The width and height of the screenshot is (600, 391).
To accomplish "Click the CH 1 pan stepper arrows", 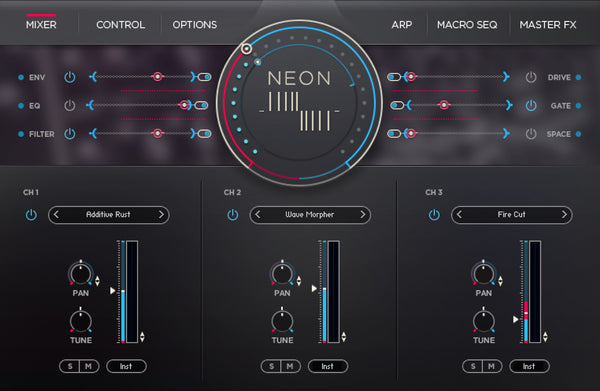I will tap(97, 281).
